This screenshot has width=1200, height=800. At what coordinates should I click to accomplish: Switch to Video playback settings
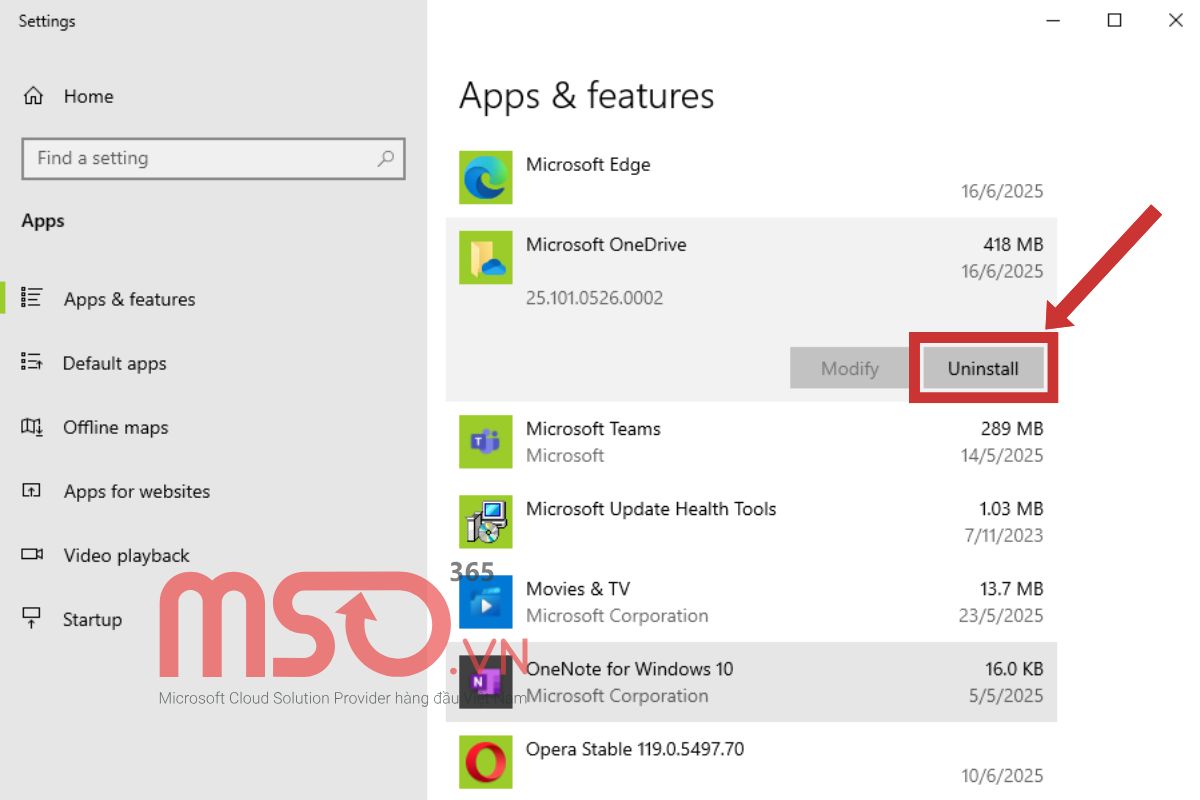click(x=126, y=555)
